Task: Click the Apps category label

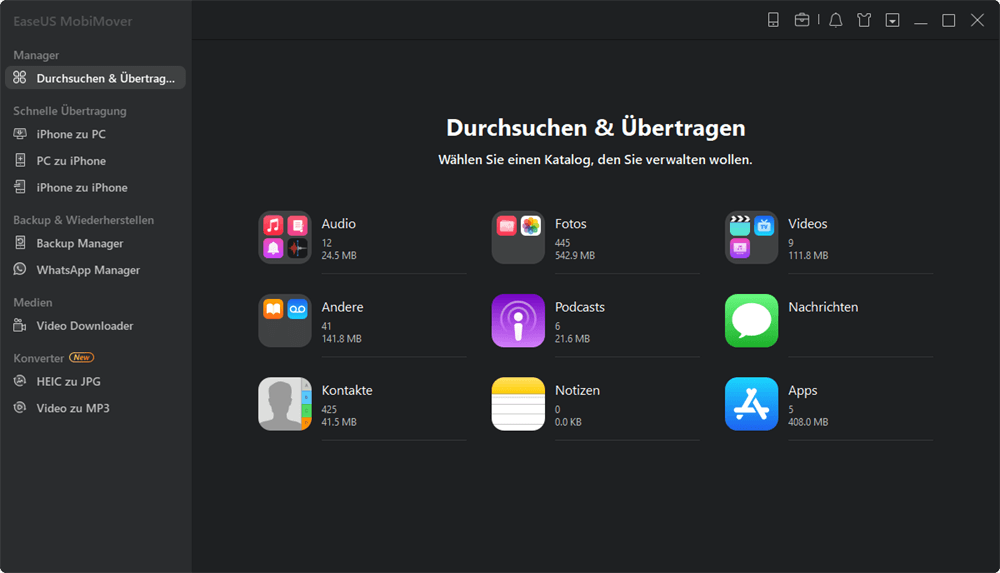Action: (x=803, y=391)
